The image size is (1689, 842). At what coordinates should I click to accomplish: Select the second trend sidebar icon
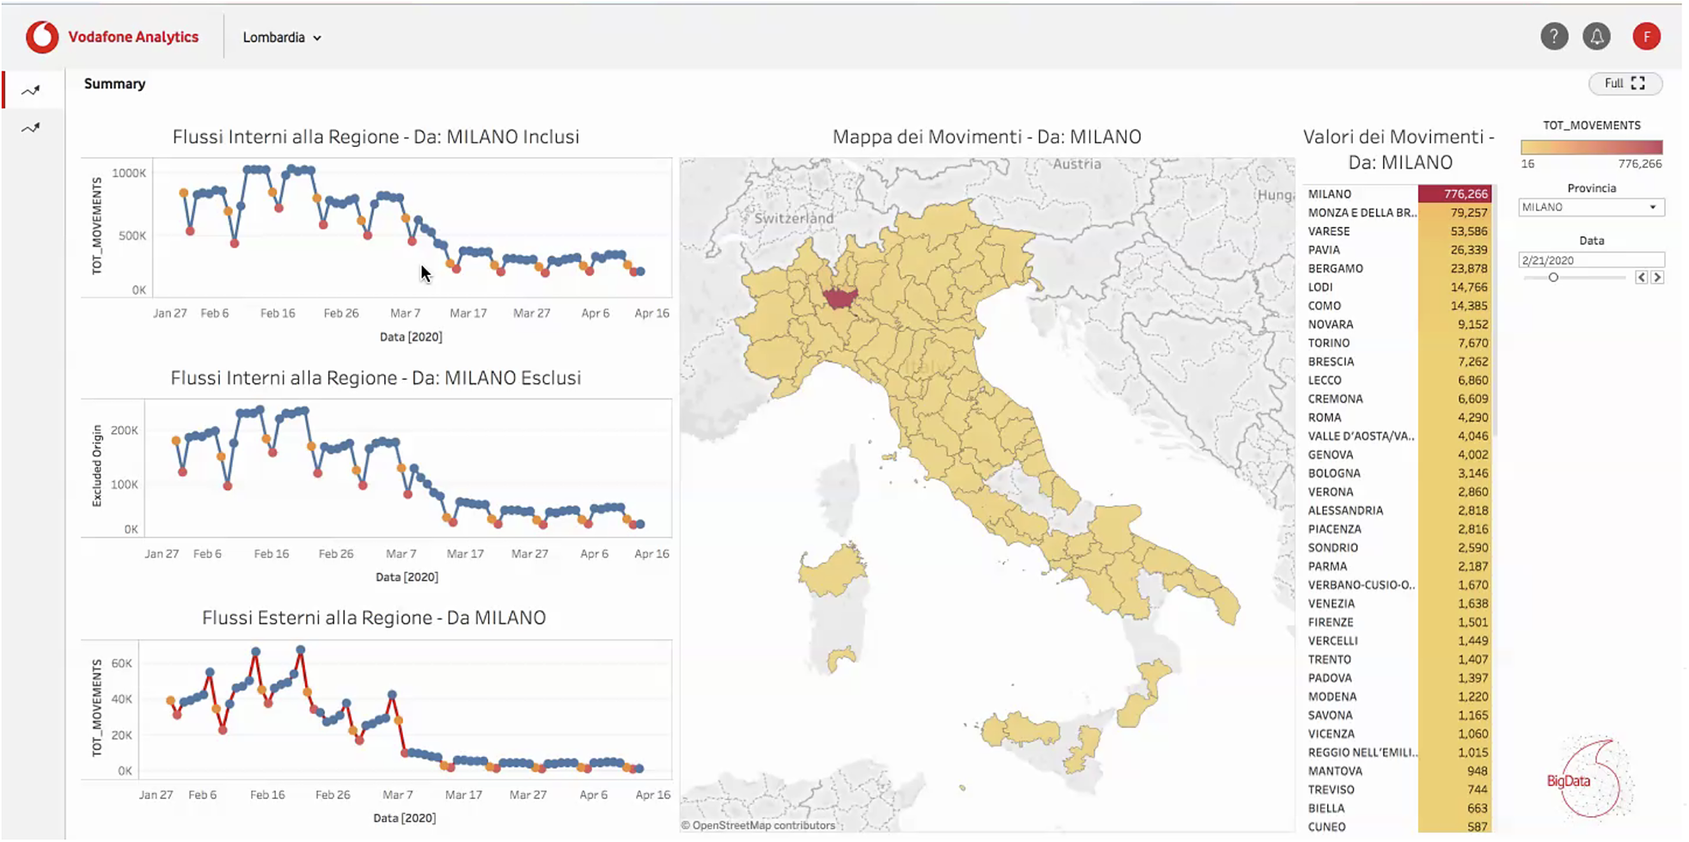click(32, 128)
